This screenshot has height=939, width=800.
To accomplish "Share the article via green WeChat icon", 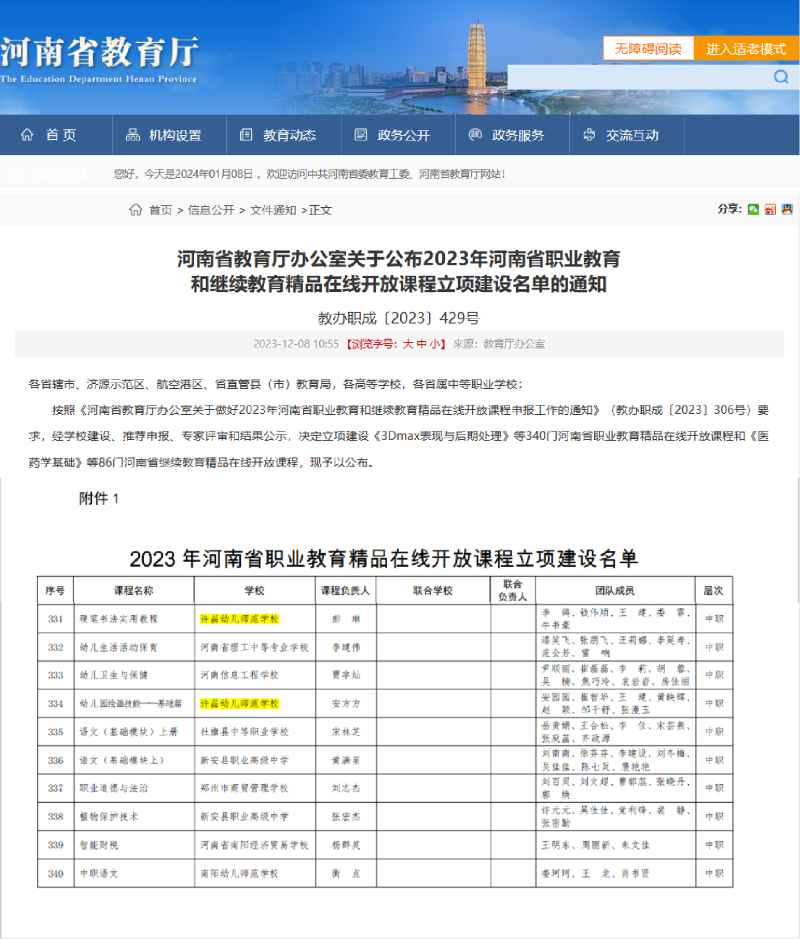I will tap(753, 209).
